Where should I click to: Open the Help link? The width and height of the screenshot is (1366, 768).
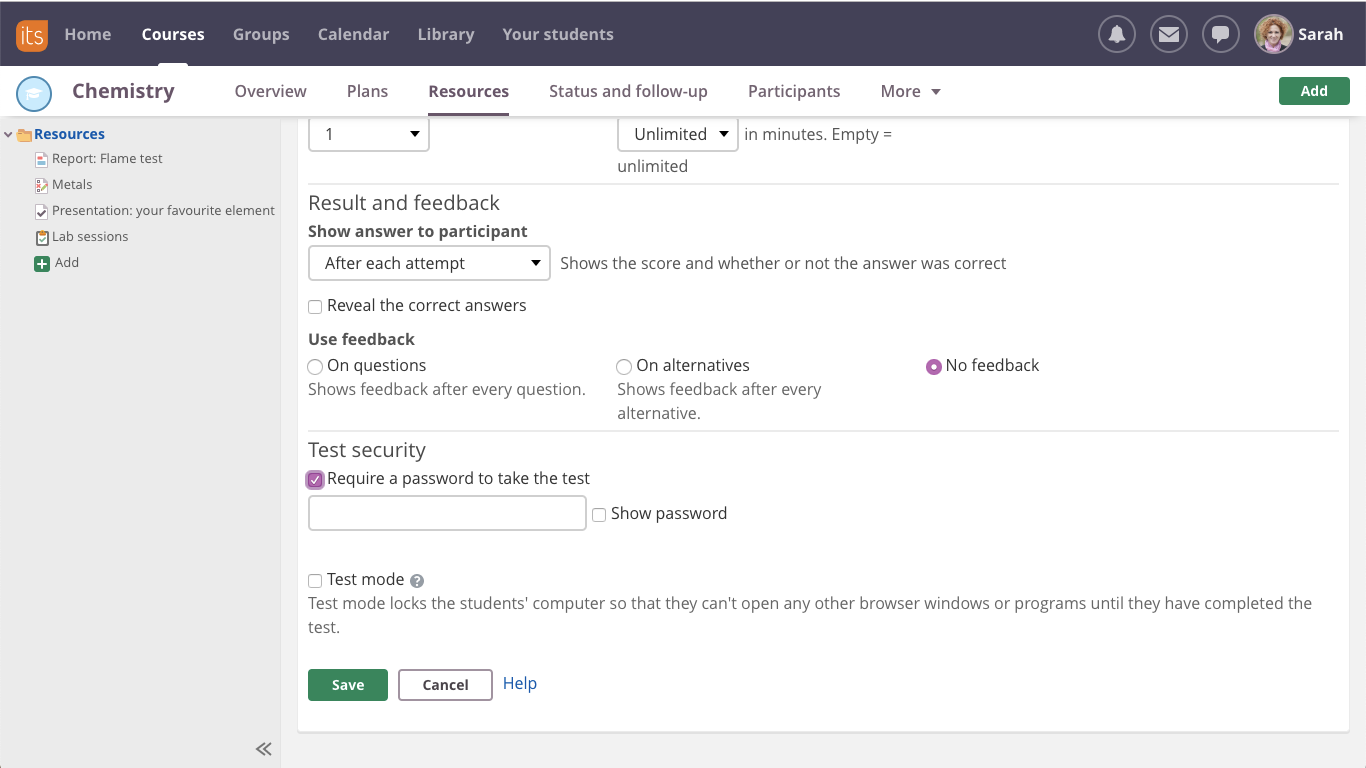click(x=520, y=683)
